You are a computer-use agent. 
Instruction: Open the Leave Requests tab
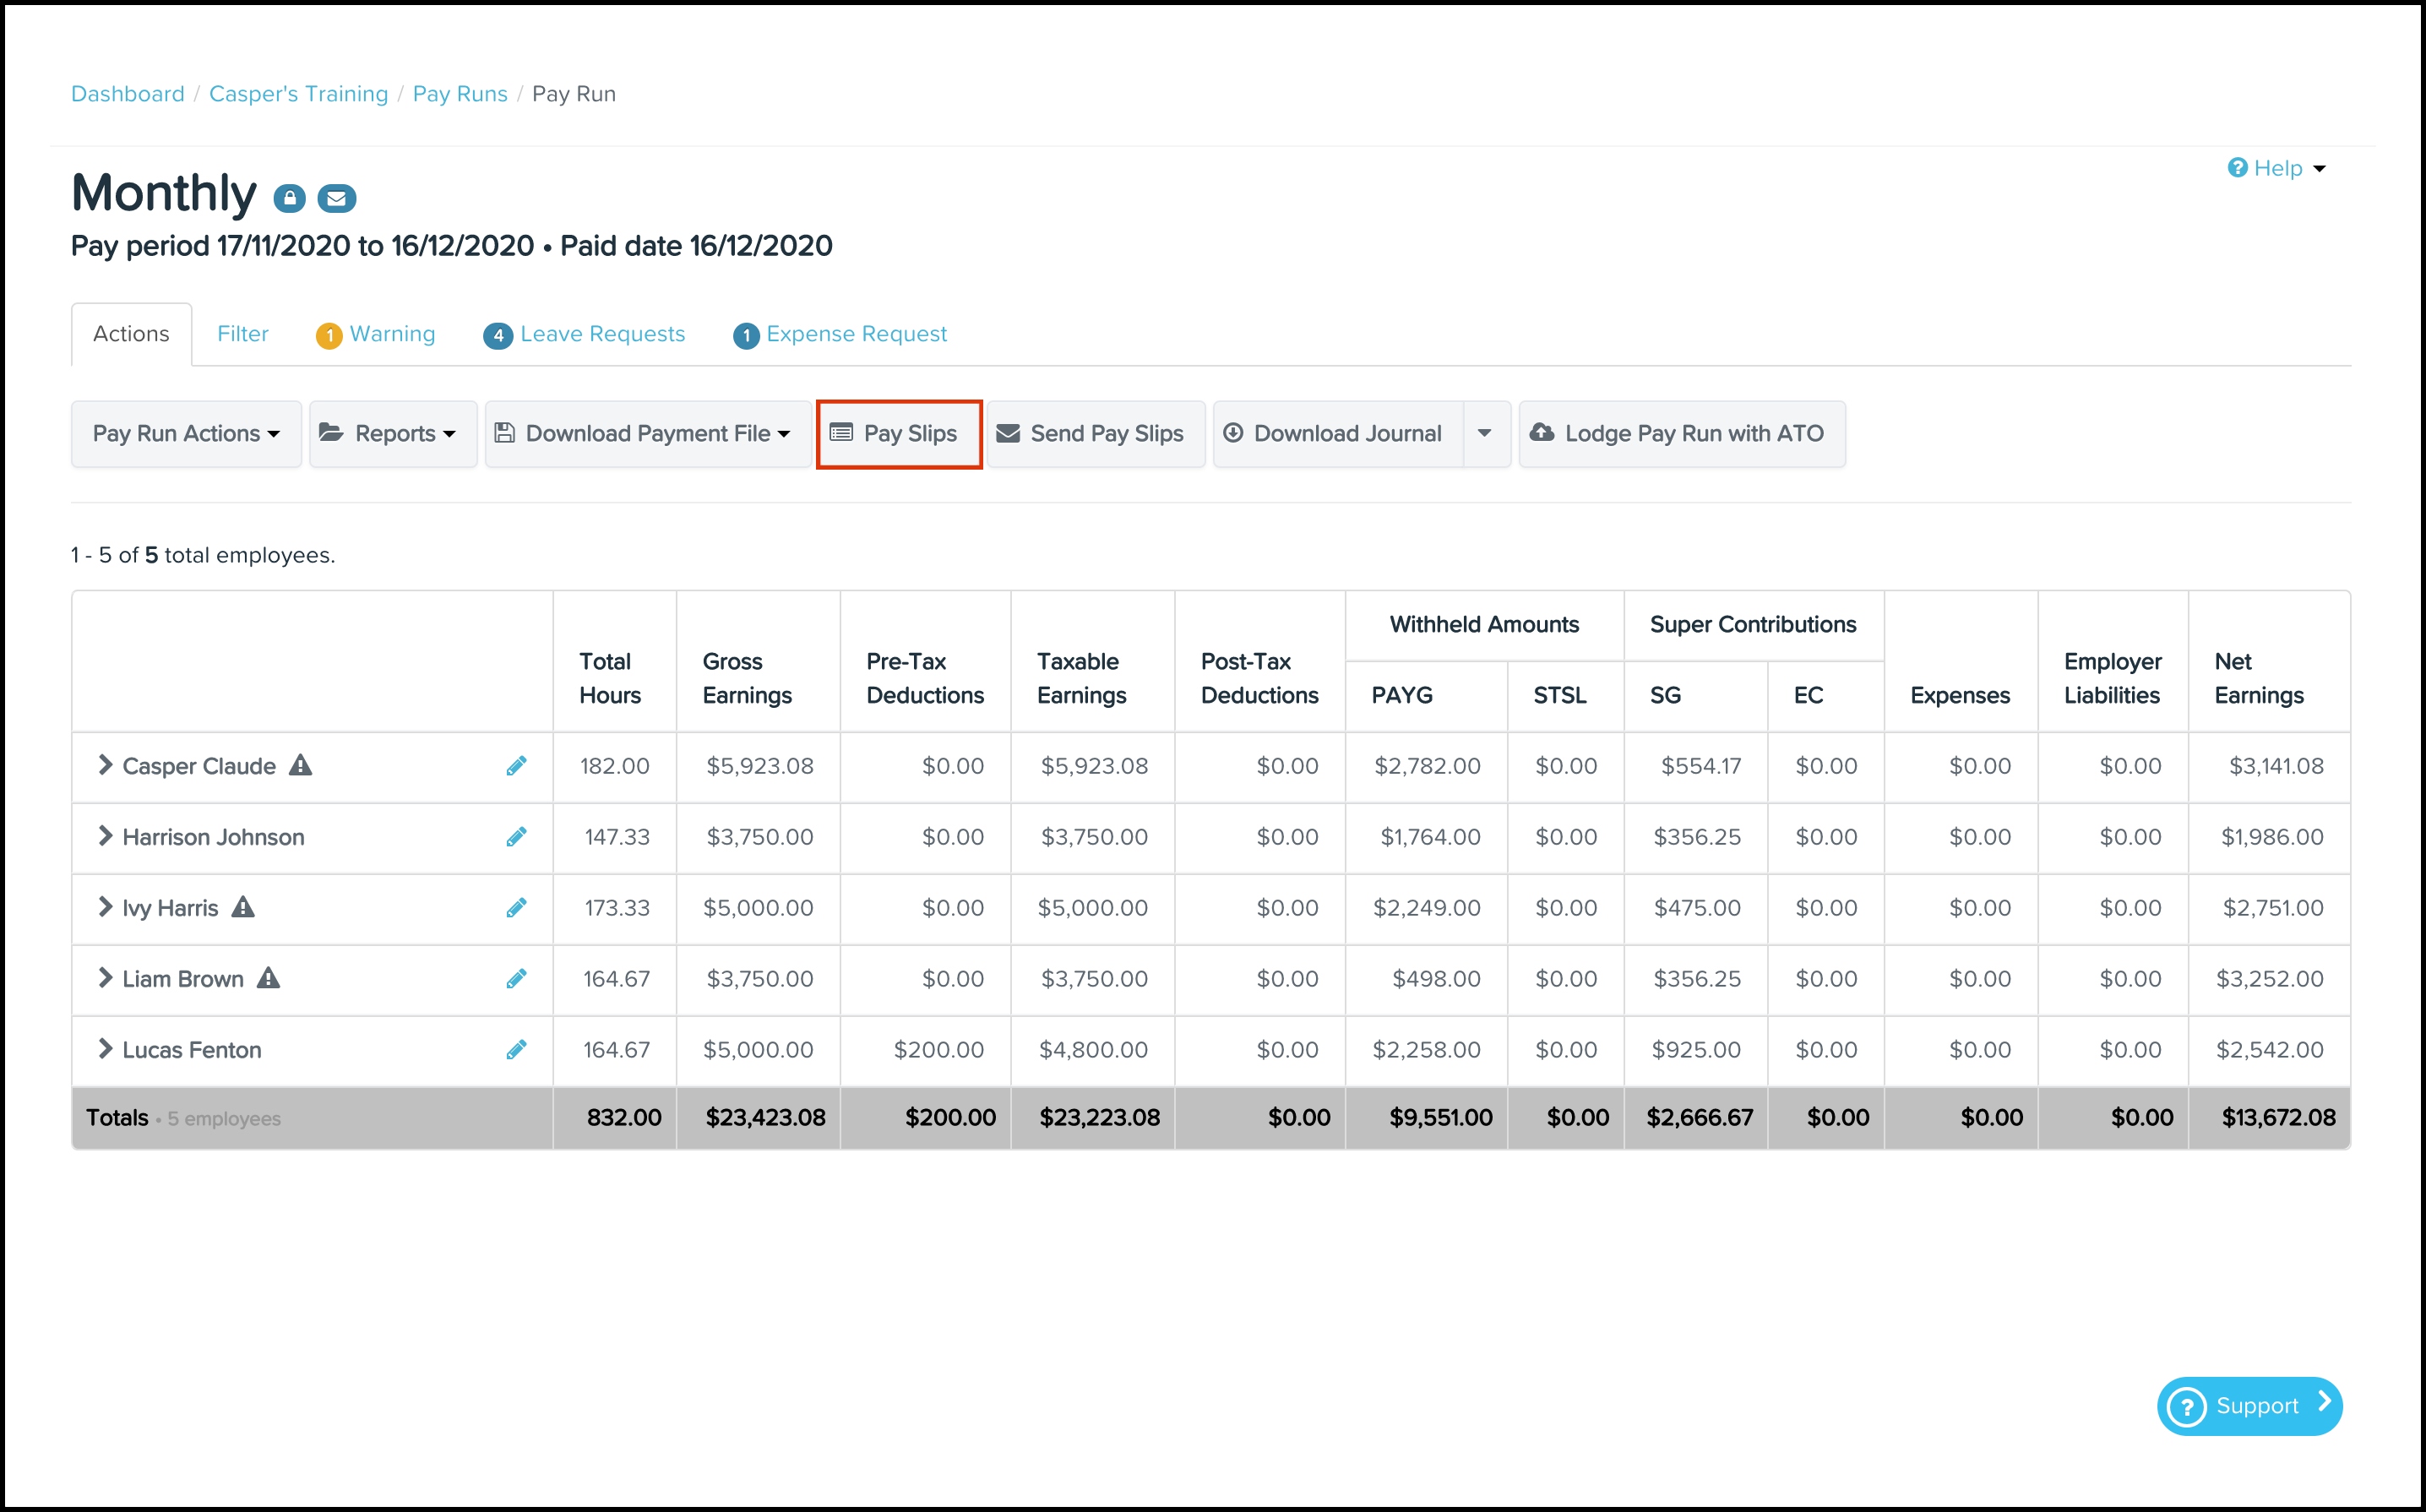click(585, 334)
